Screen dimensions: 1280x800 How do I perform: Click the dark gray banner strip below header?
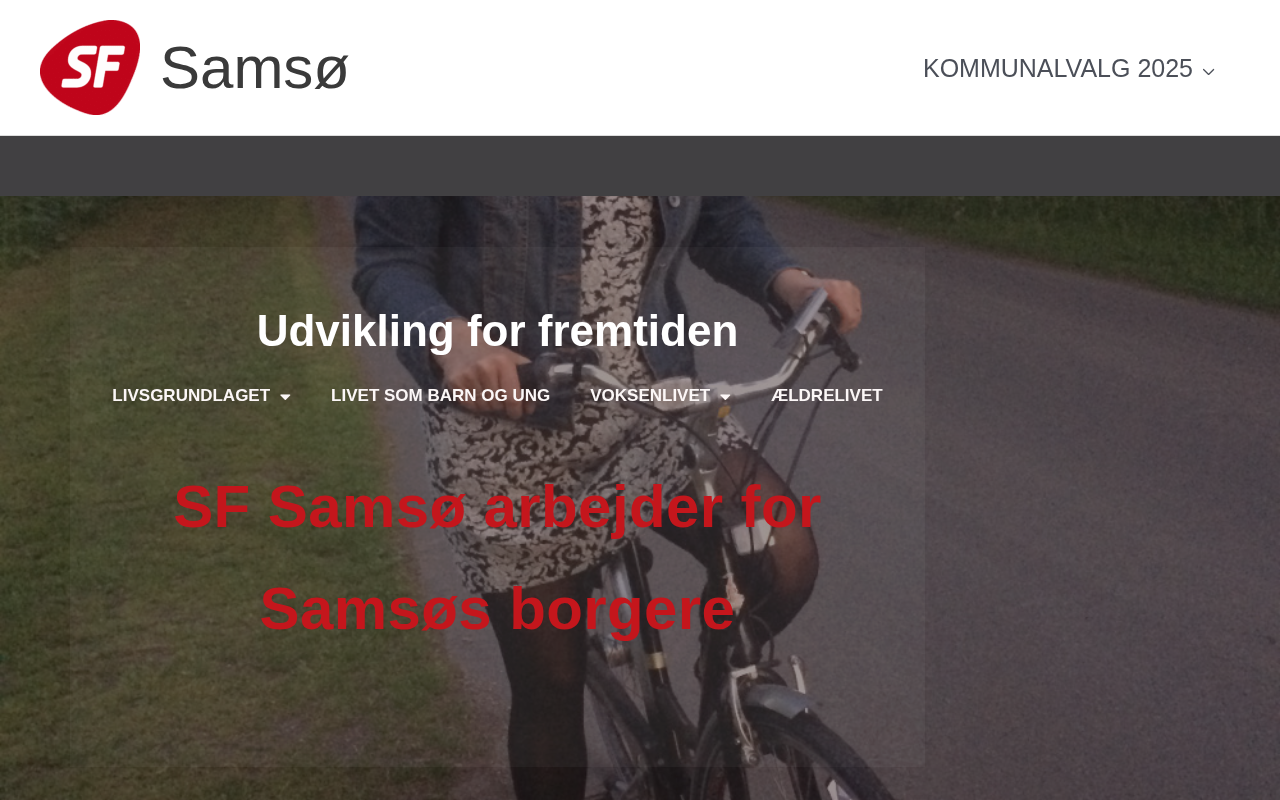640,166
